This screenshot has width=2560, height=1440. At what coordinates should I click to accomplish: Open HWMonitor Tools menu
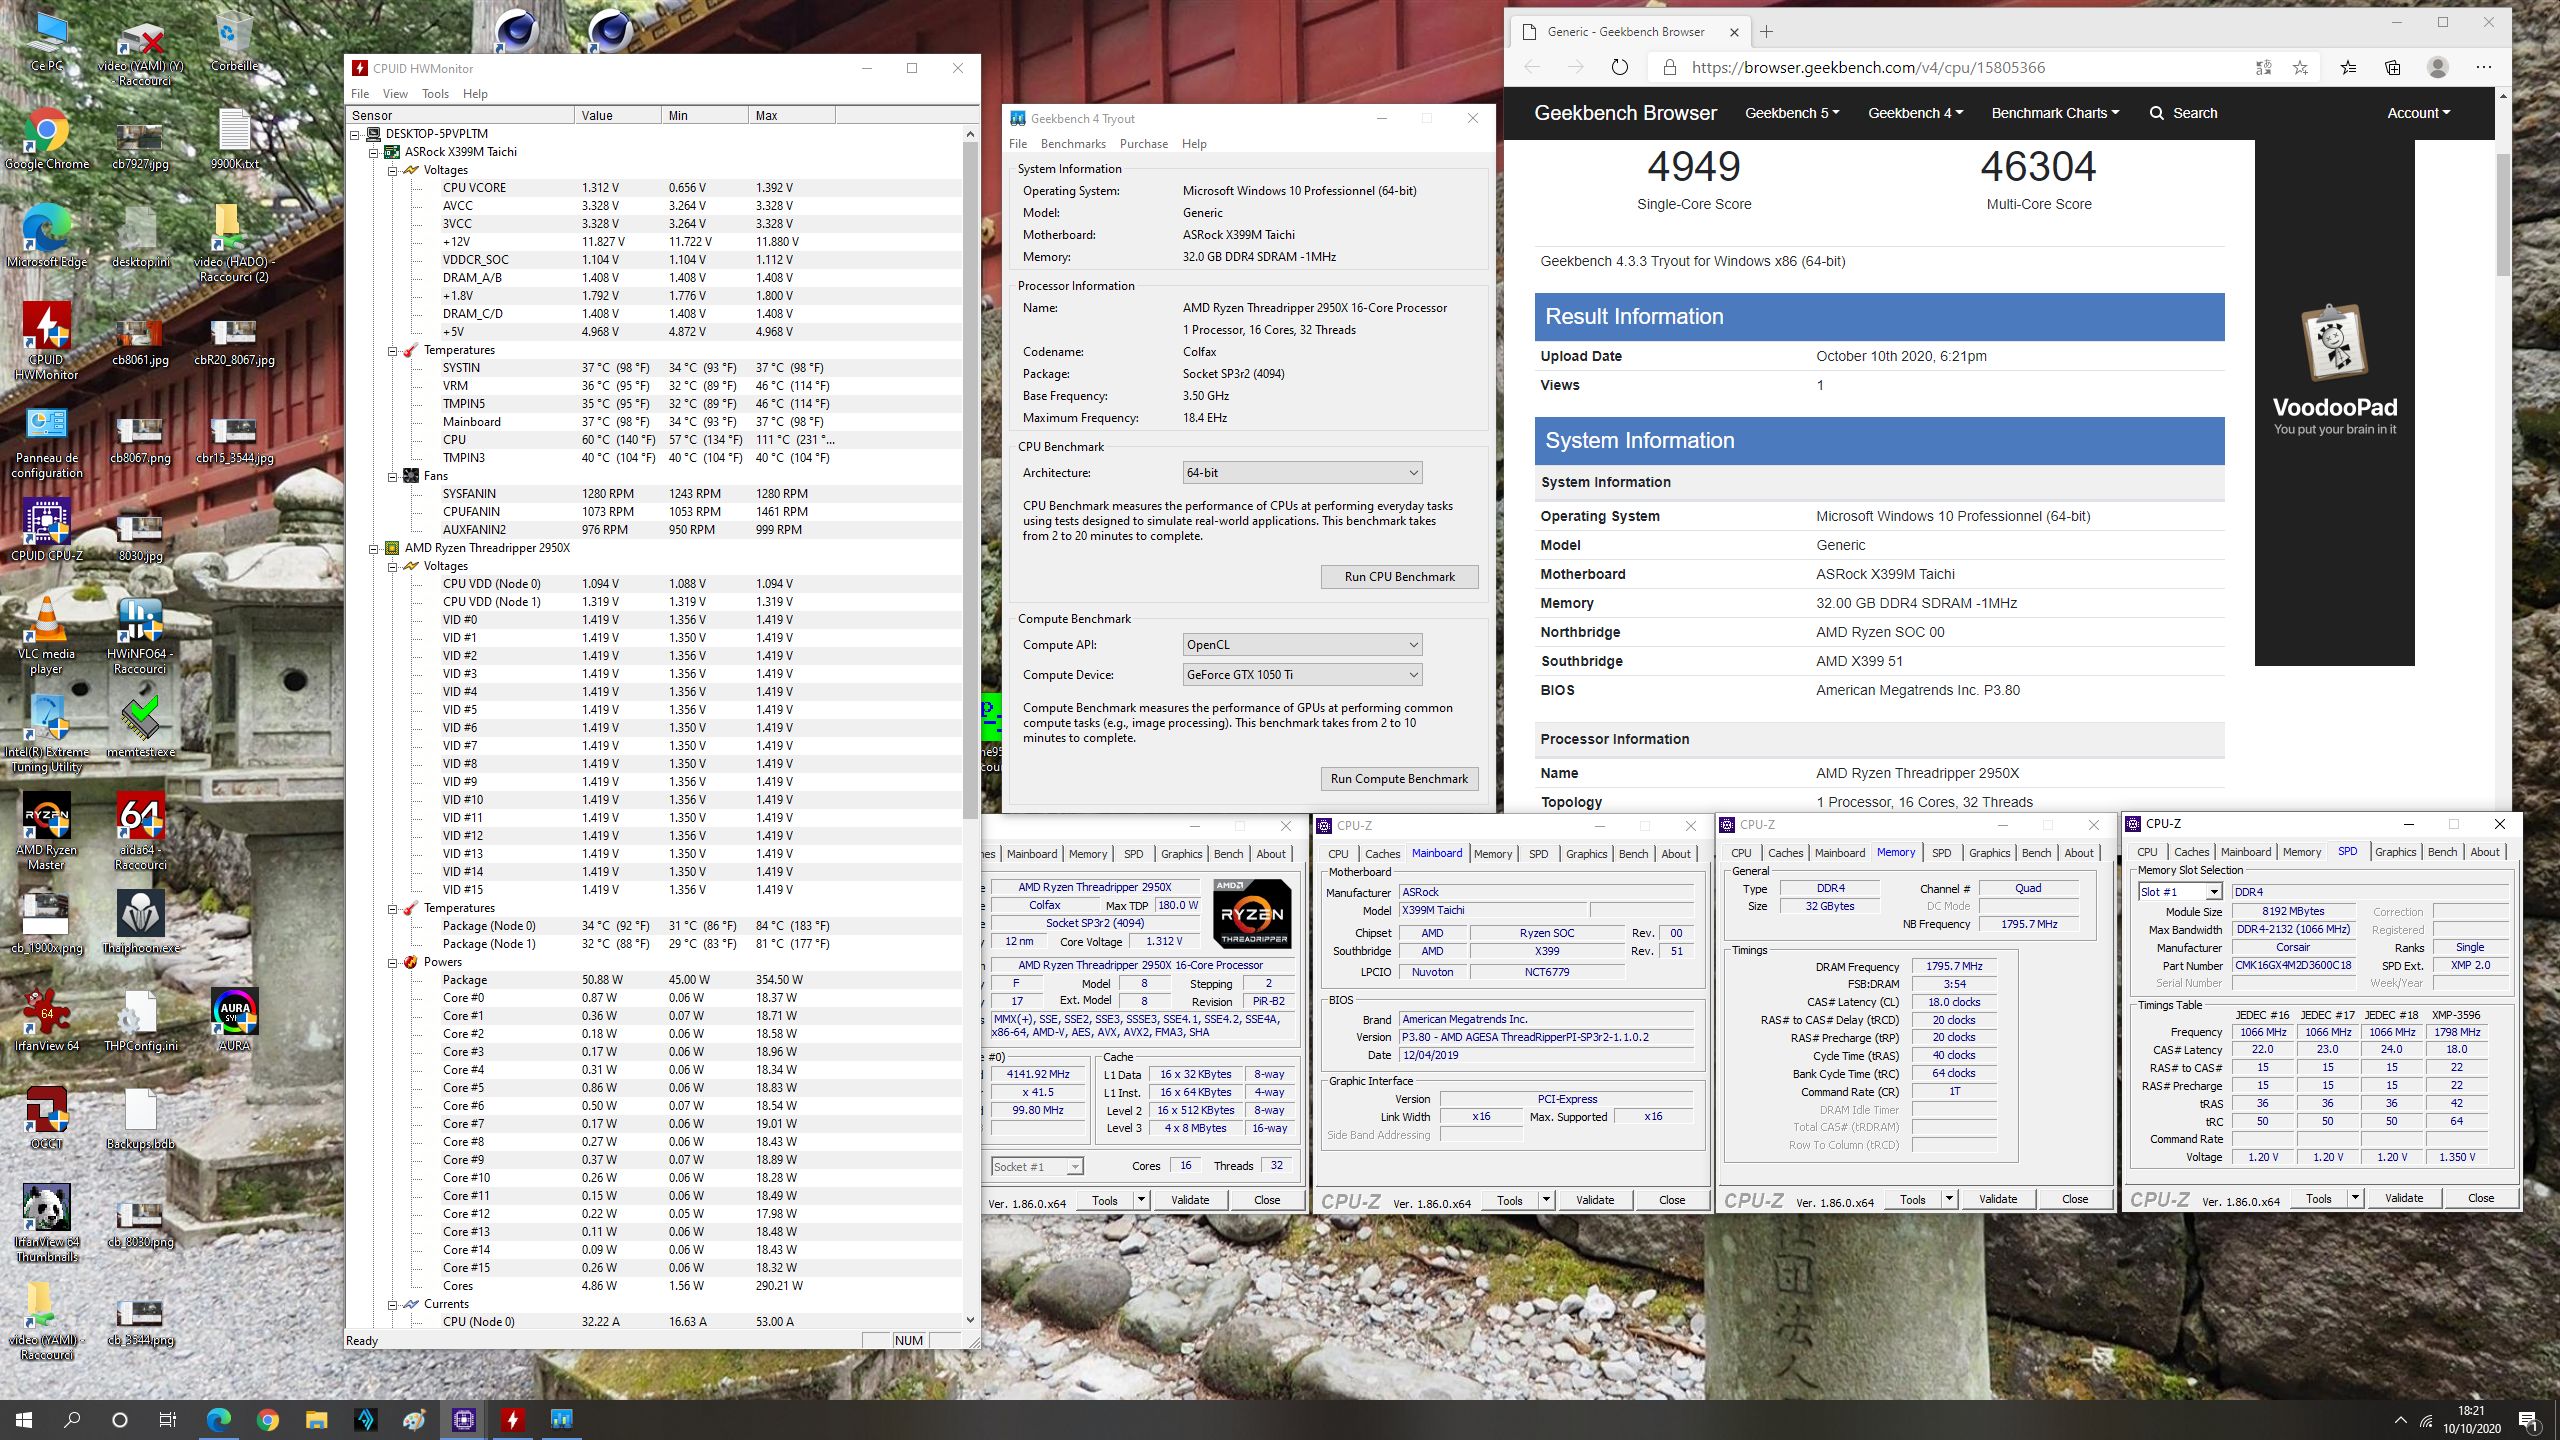point(435,93)
